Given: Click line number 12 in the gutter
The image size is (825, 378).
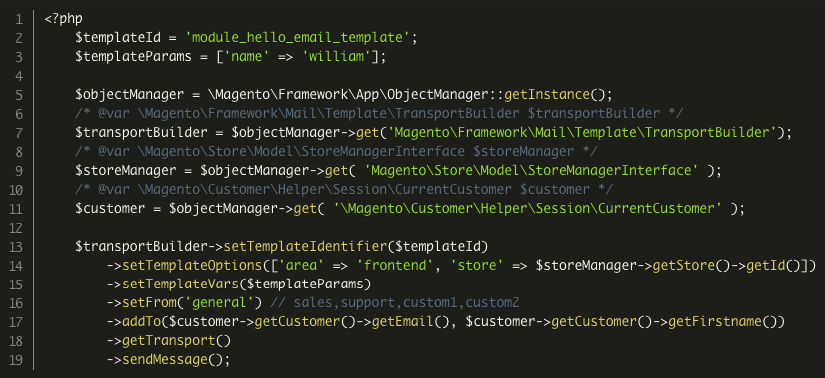Looking at the screenshot, I should (16, 227).
